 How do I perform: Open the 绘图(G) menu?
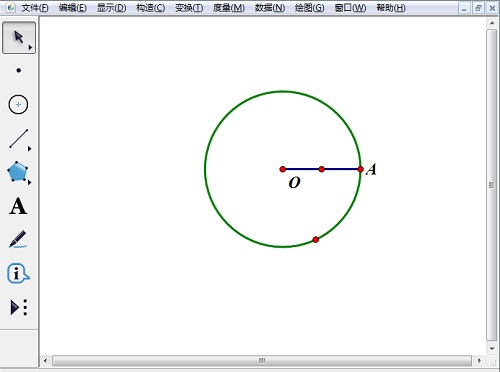click(x=309, y=8)
